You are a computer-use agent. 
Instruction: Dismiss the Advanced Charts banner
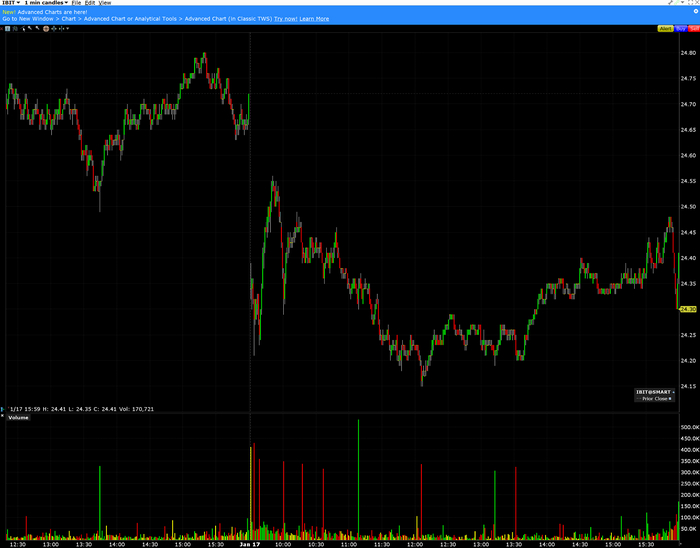[x=696, y=11]
